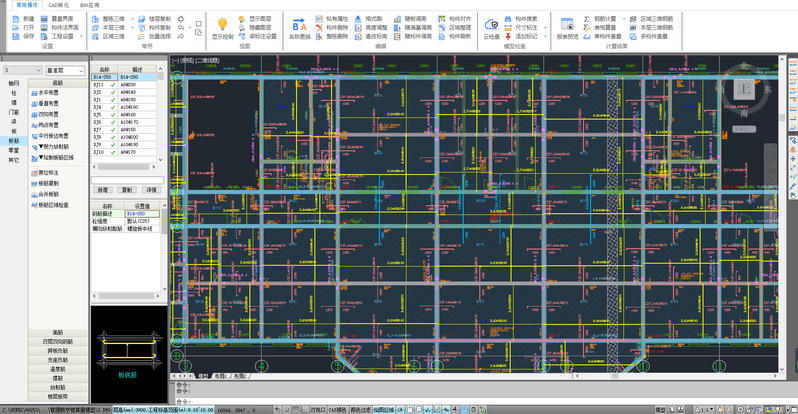Open 报表预览 report preview
The width and height of the screenshot is (798, 414).
[x=567, y=24]
